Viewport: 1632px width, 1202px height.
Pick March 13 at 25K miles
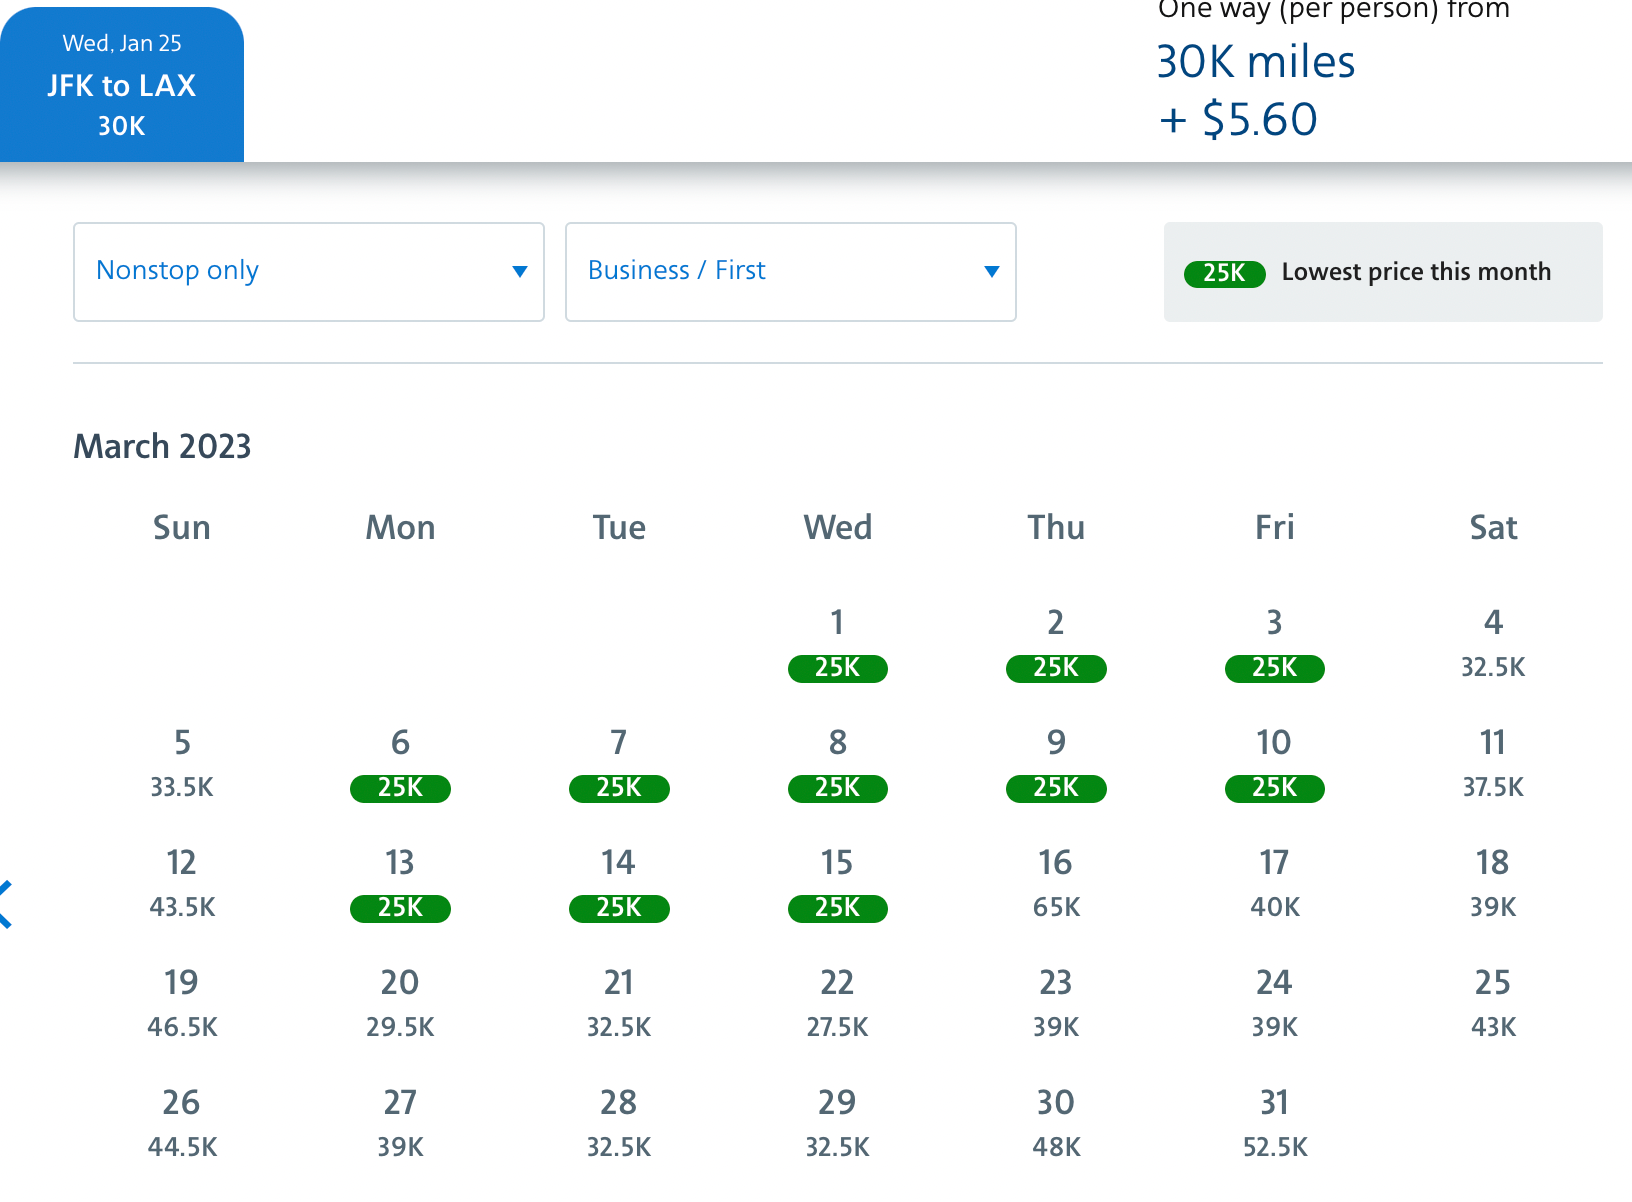400,885
